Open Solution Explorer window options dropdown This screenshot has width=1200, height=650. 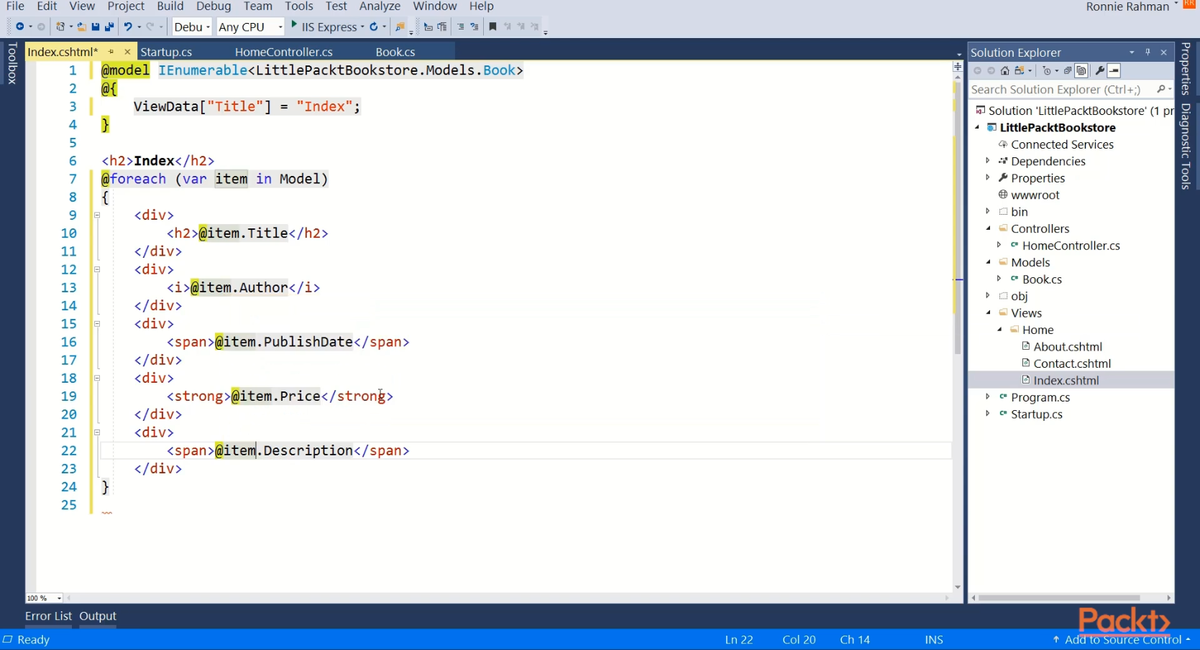tap(1132, 52)
